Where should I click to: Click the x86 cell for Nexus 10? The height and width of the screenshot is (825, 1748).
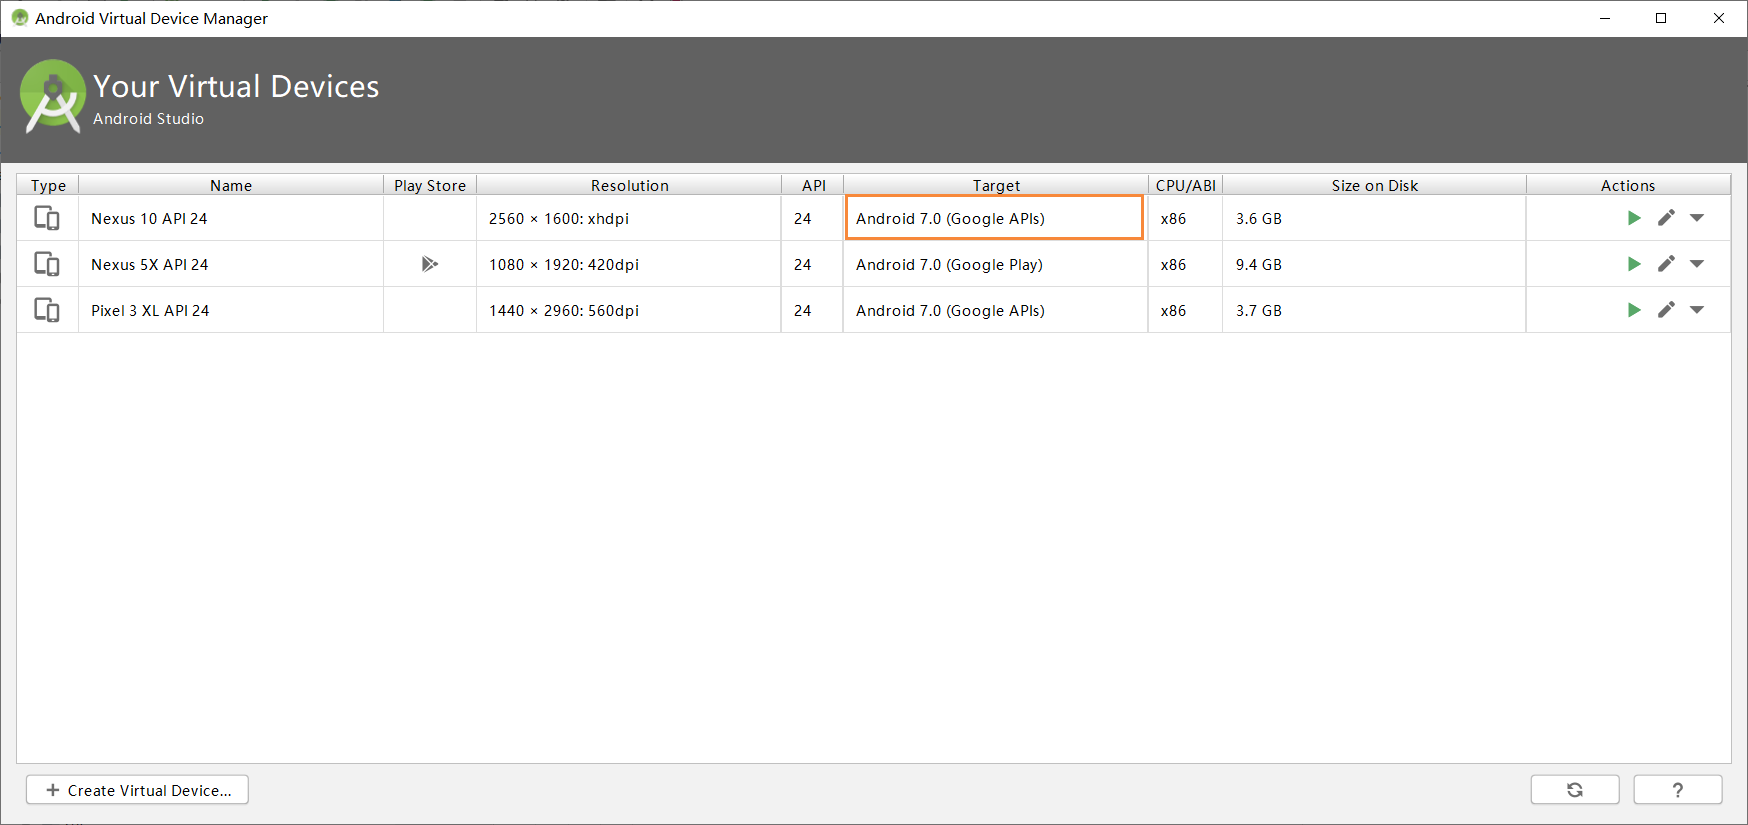1185,218
